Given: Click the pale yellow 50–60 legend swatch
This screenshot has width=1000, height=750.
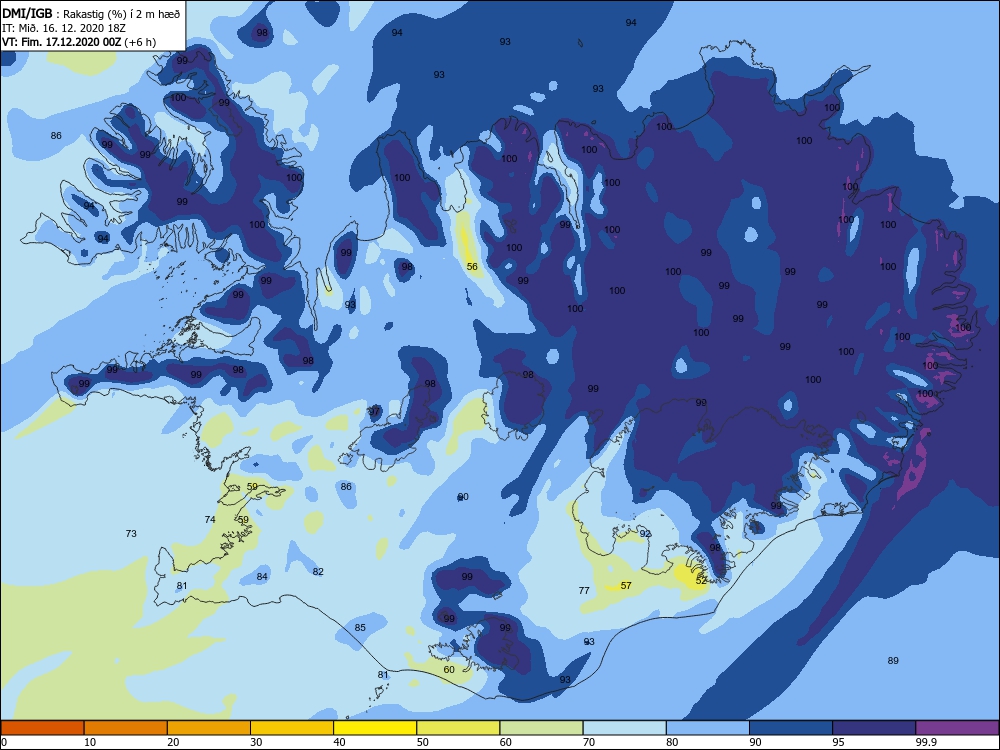Looking at the screenshot, I should point(458,728).
